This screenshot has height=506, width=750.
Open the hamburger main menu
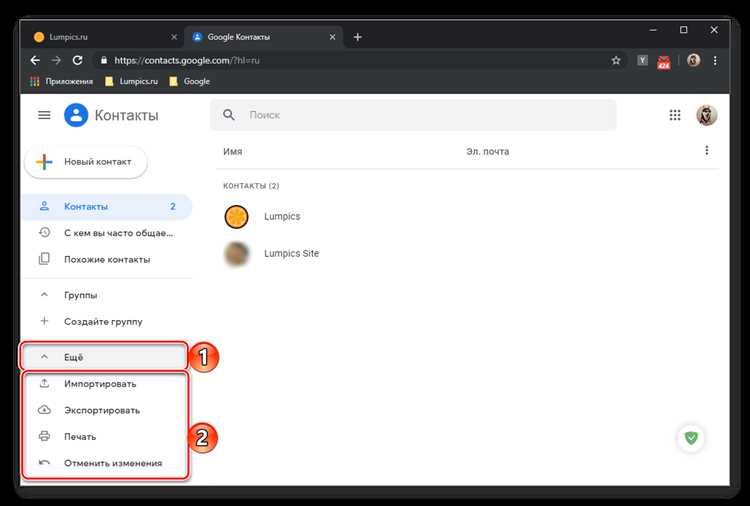click(x=44, y=115)
